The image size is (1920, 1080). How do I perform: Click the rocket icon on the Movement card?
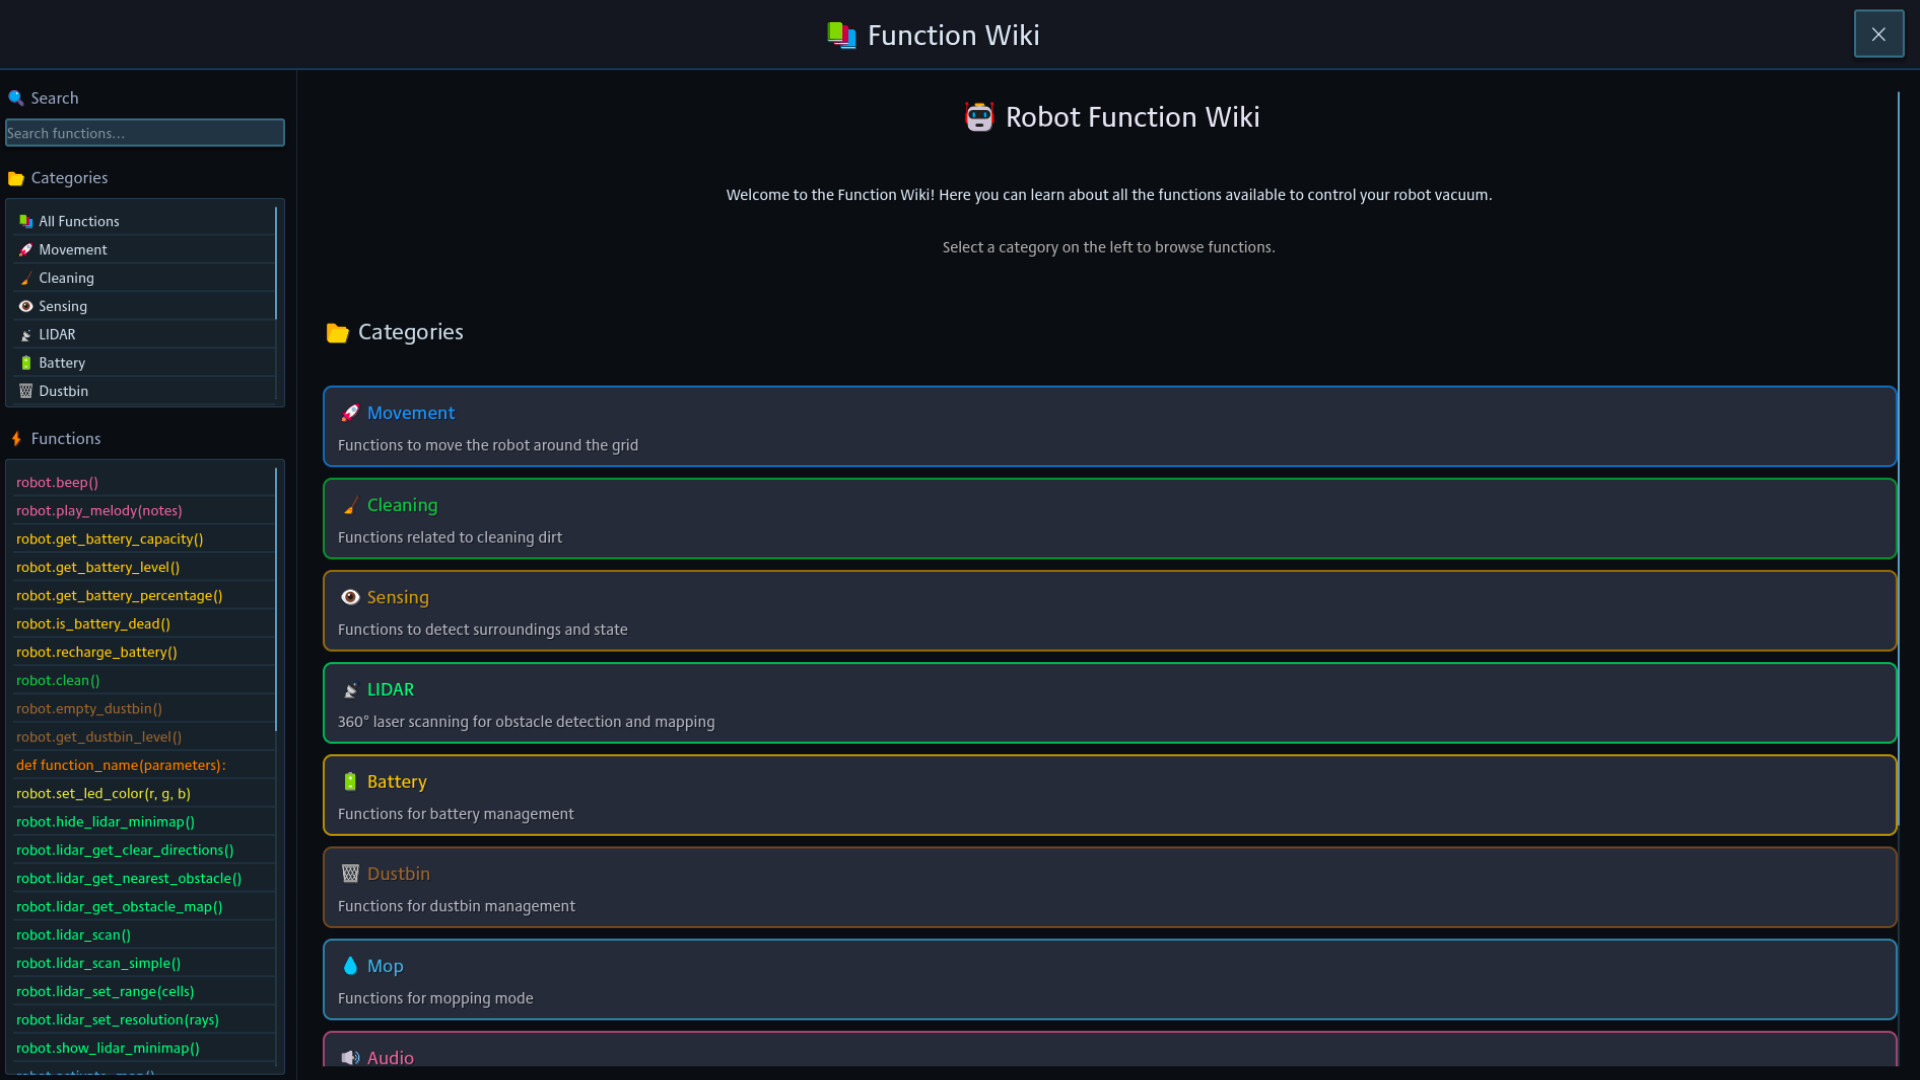pos(350,413)
